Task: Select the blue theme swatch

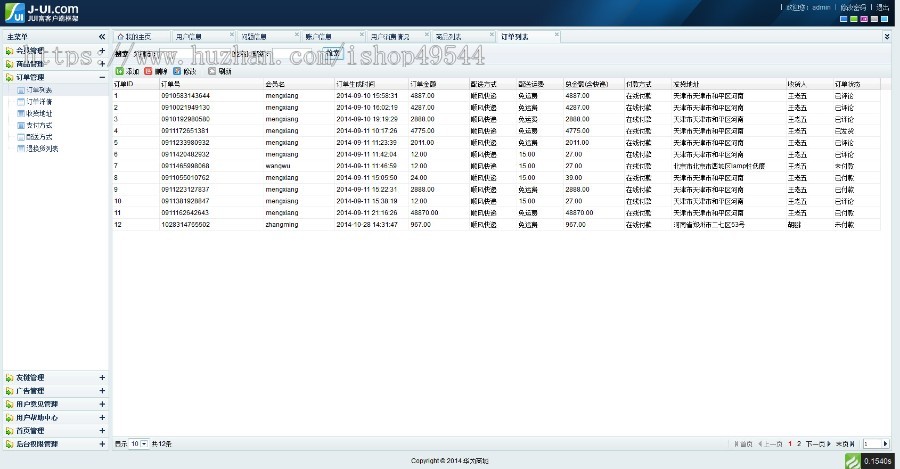Action: 843,19
